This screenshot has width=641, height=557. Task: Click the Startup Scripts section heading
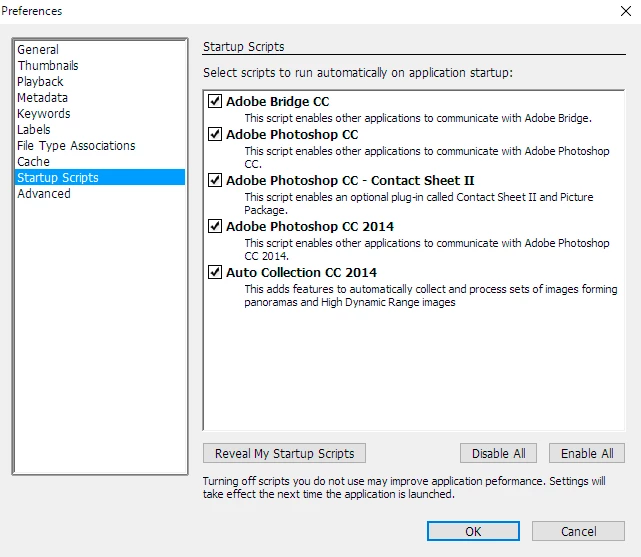point(244,47)
